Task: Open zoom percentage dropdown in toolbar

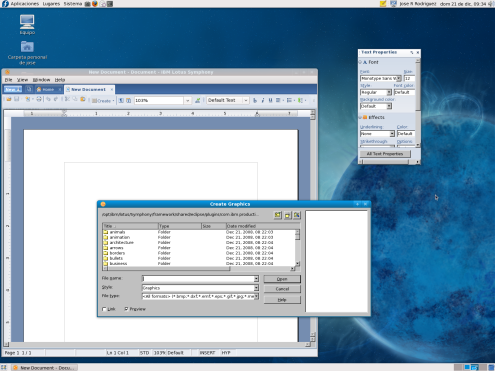Action: [188, 100]
